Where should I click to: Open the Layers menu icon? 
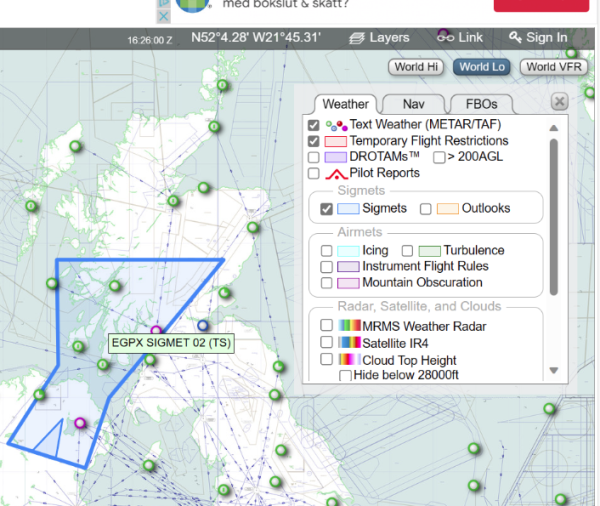coord(357,38)
